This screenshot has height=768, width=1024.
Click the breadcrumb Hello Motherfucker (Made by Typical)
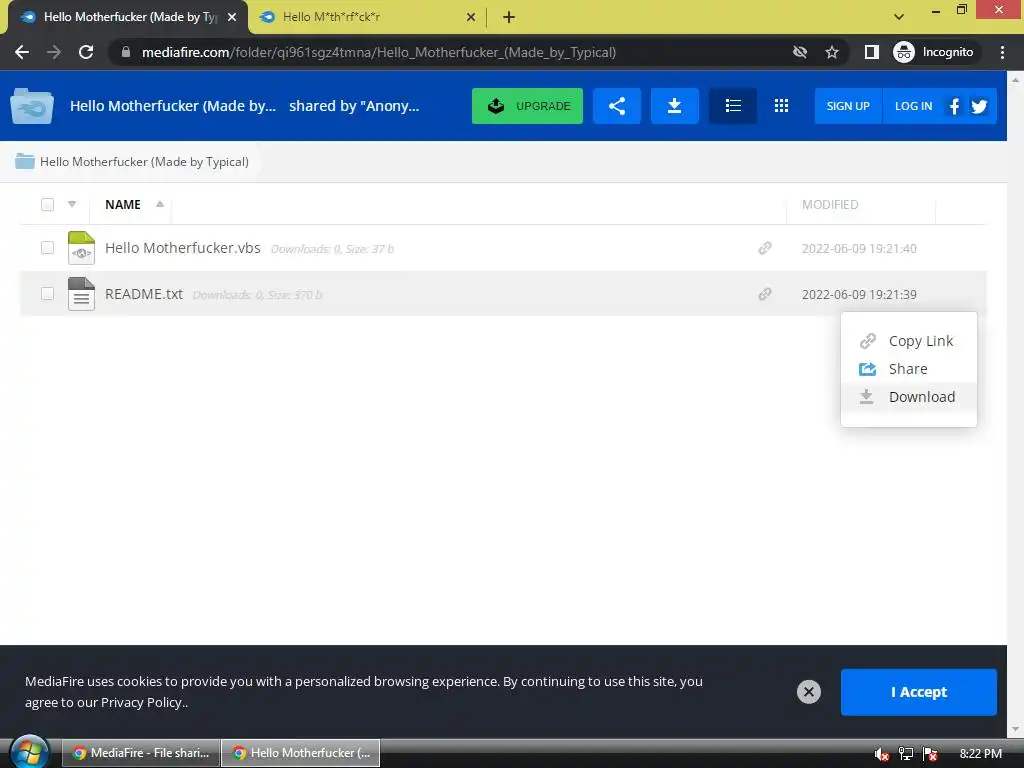point(144,161)
